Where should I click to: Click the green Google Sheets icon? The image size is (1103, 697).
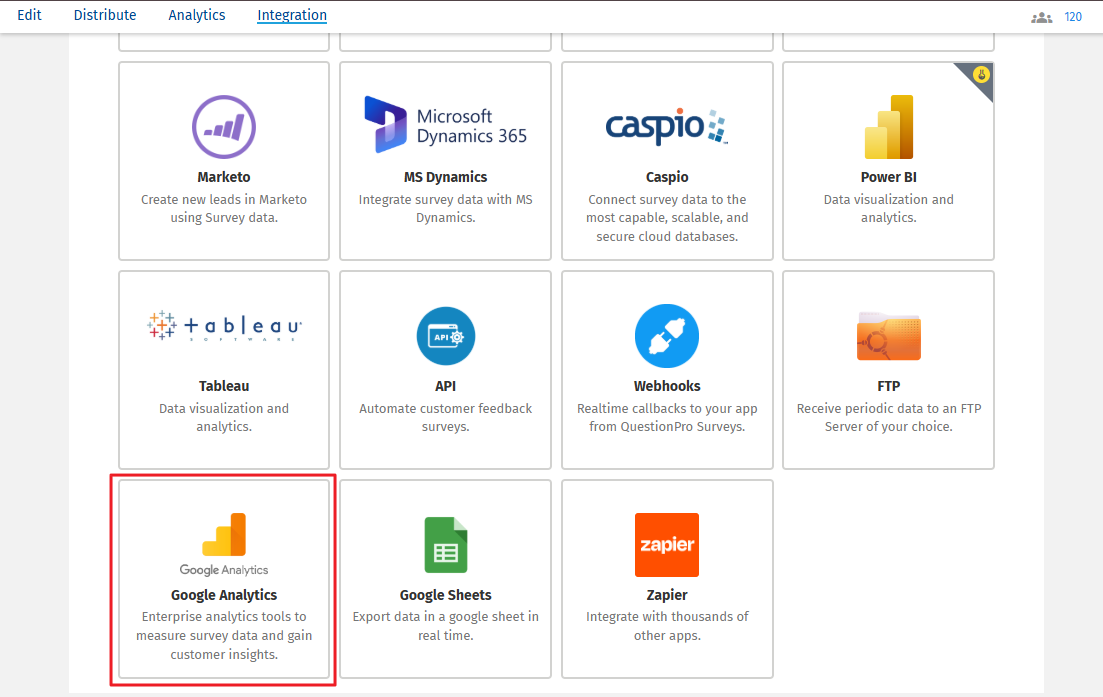click(446, 545)
